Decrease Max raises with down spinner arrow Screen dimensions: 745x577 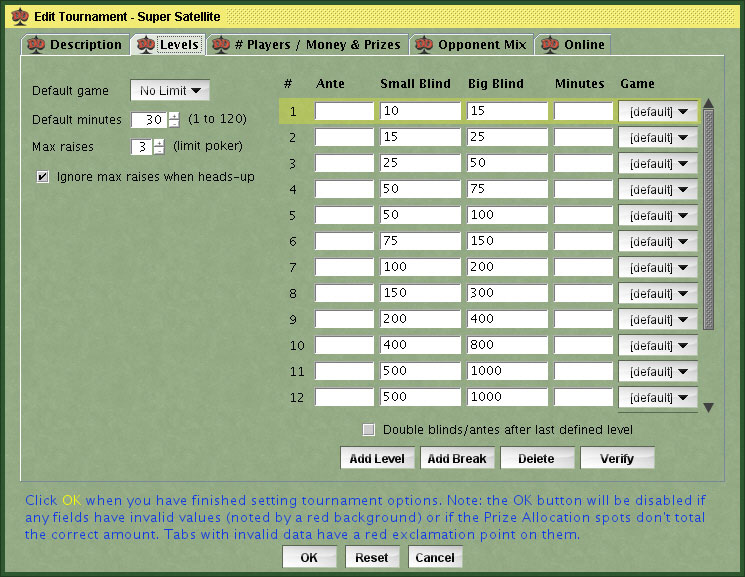pyautogui.click(x=158, y=152)
